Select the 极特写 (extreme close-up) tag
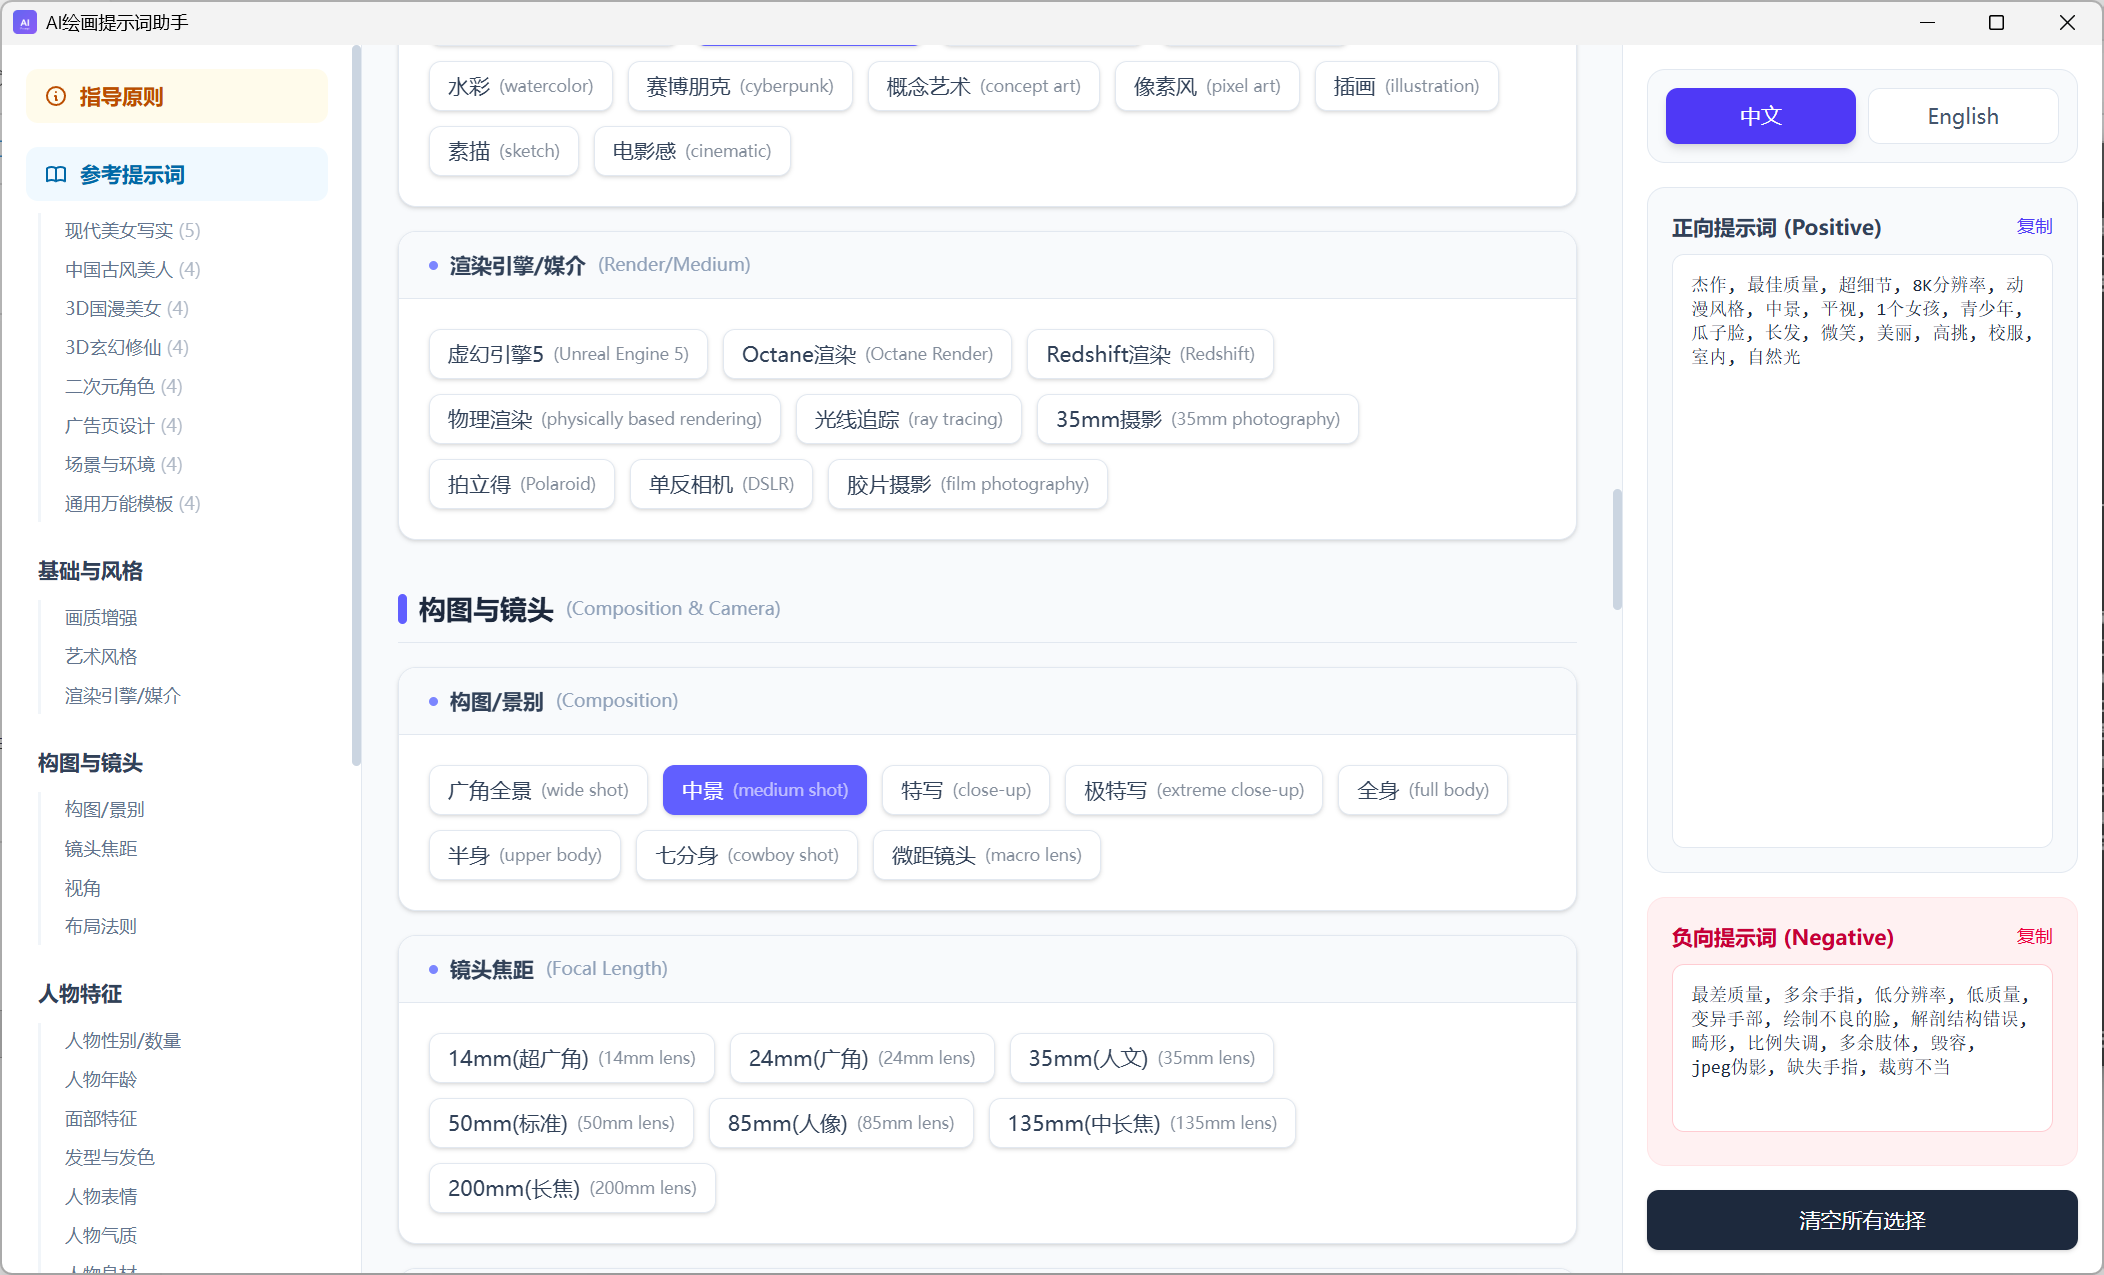 tap(1193, 790)
